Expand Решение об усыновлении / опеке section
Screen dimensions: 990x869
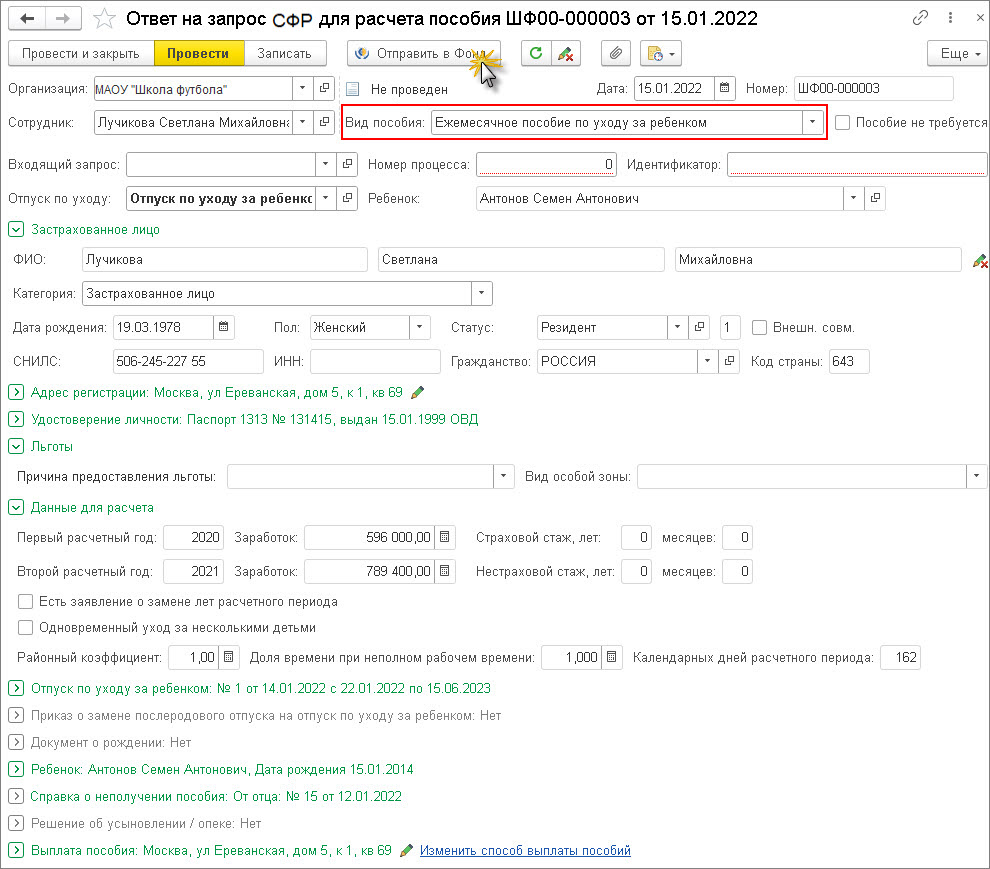click(16, 823)
